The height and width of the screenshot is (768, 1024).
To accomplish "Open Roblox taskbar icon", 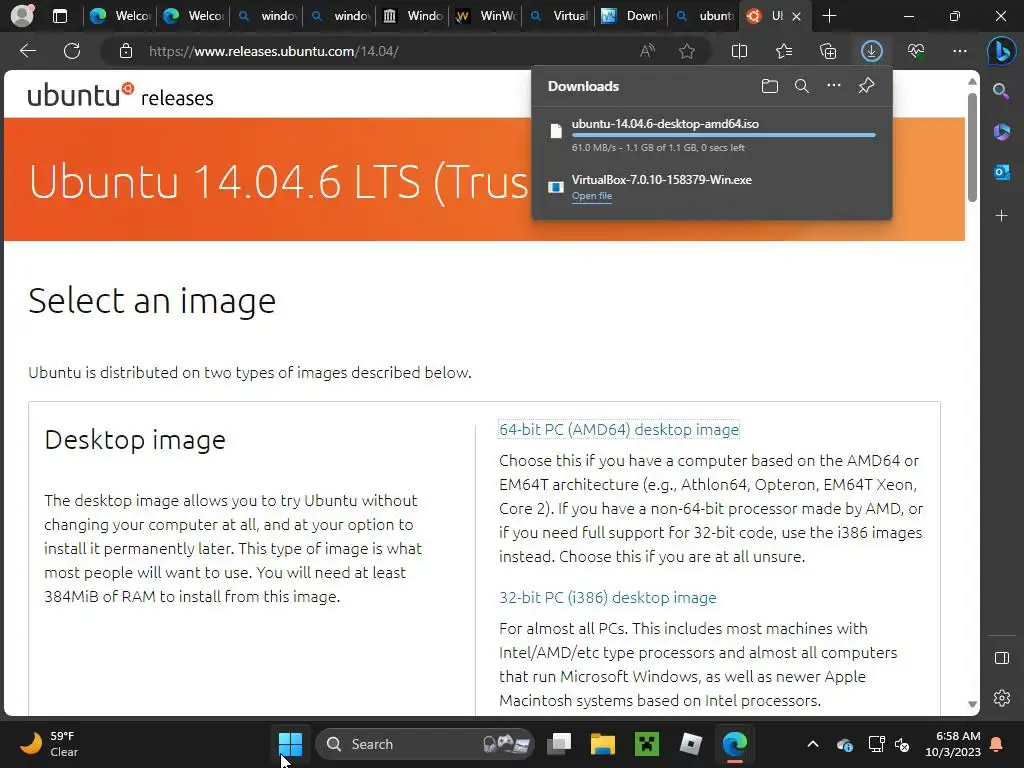I will click(x=690, y=744).
